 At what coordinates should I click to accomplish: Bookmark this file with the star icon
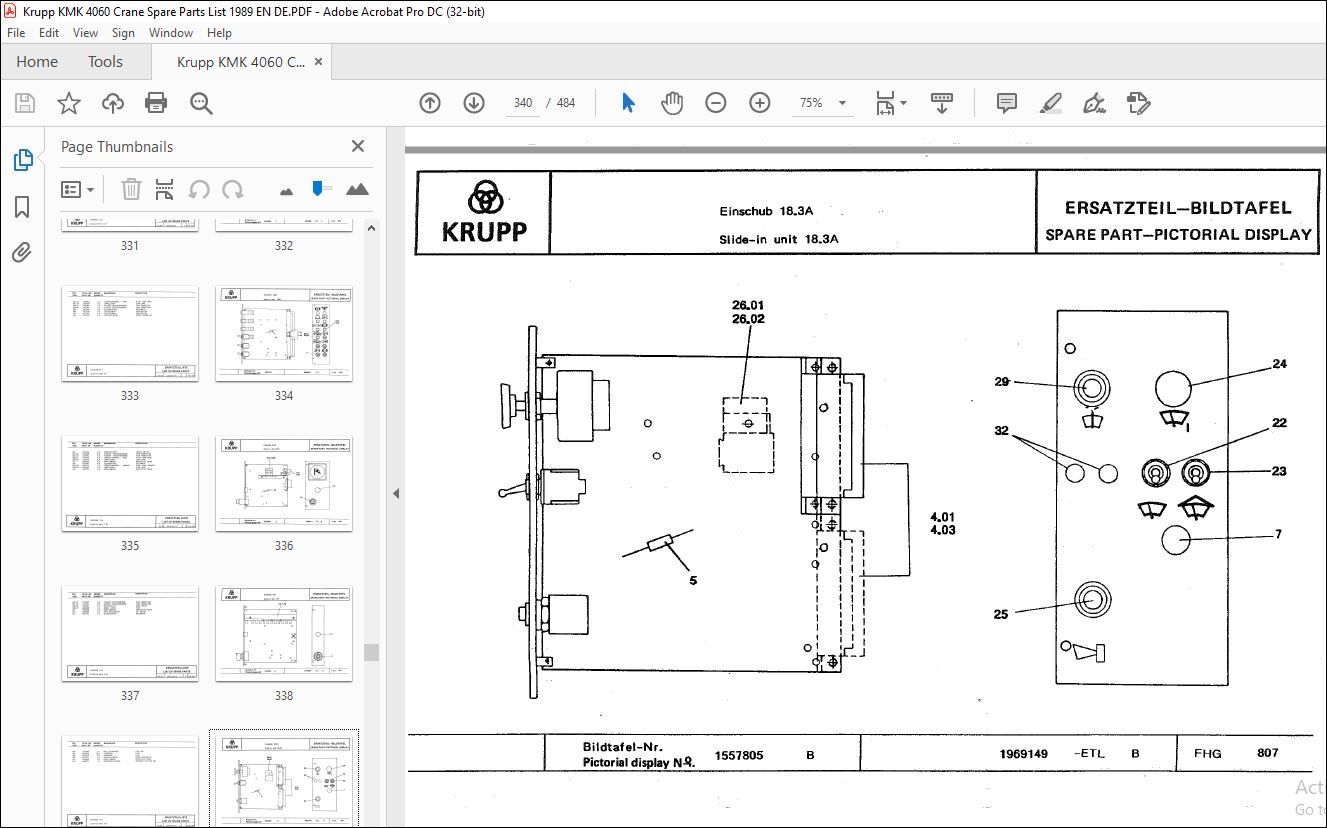(x=68, y=103)
